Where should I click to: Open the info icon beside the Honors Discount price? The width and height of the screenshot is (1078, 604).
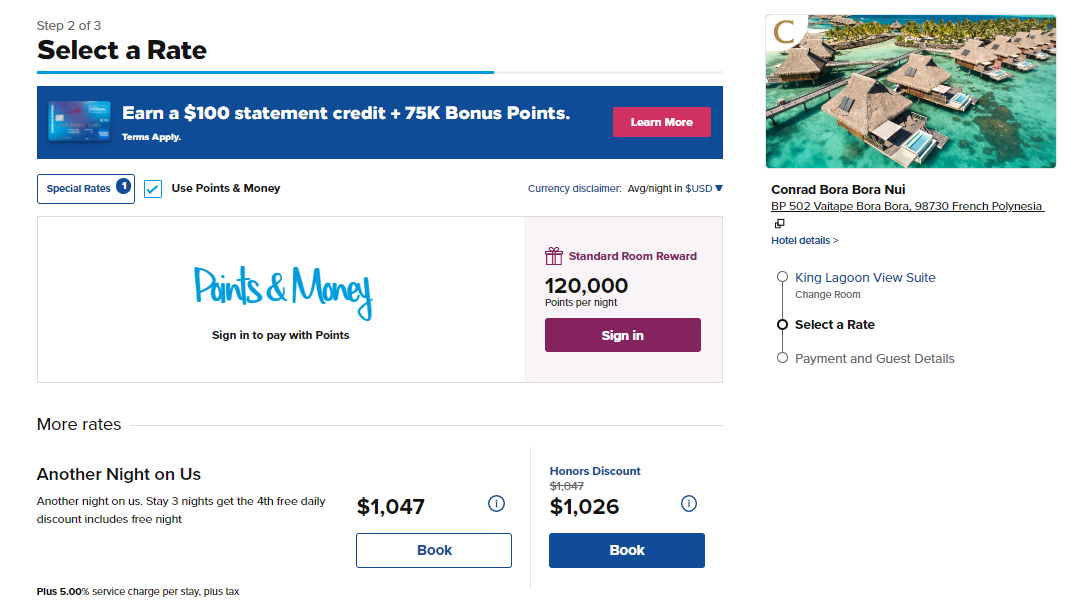688,504
